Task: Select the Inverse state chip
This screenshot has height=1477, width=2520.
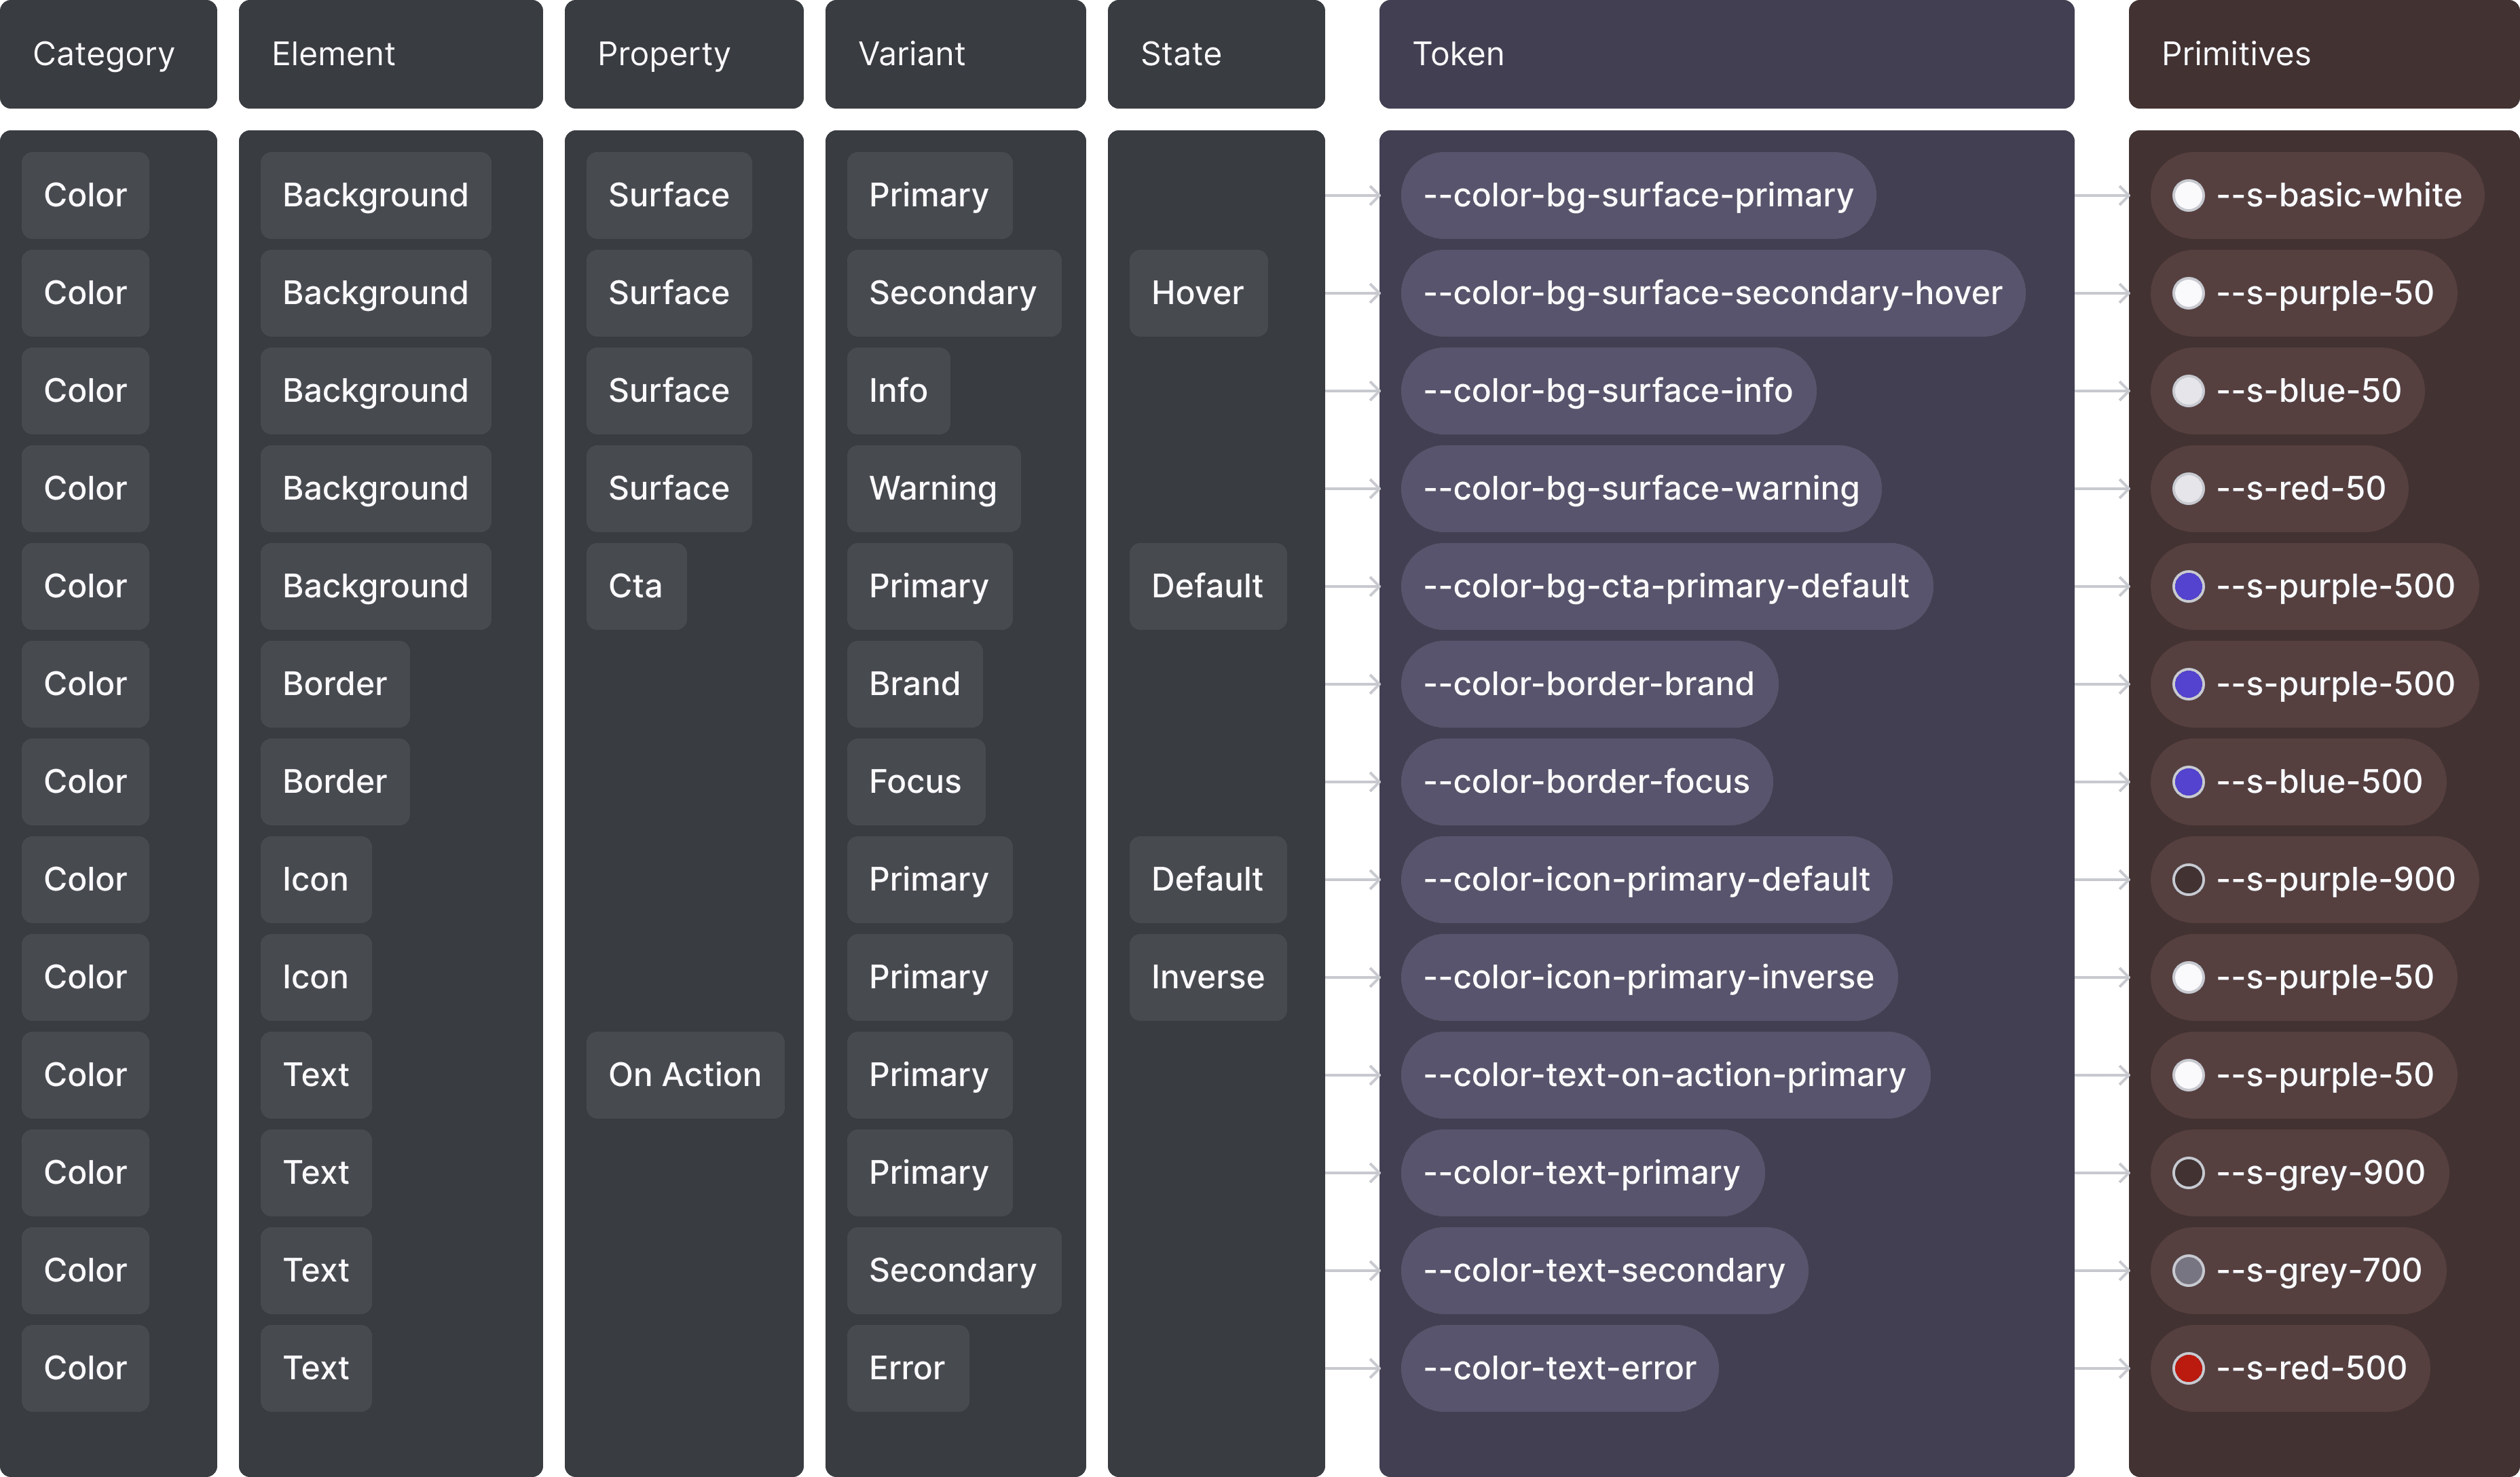Action: pyautogui.click(x=1207, y=977)
